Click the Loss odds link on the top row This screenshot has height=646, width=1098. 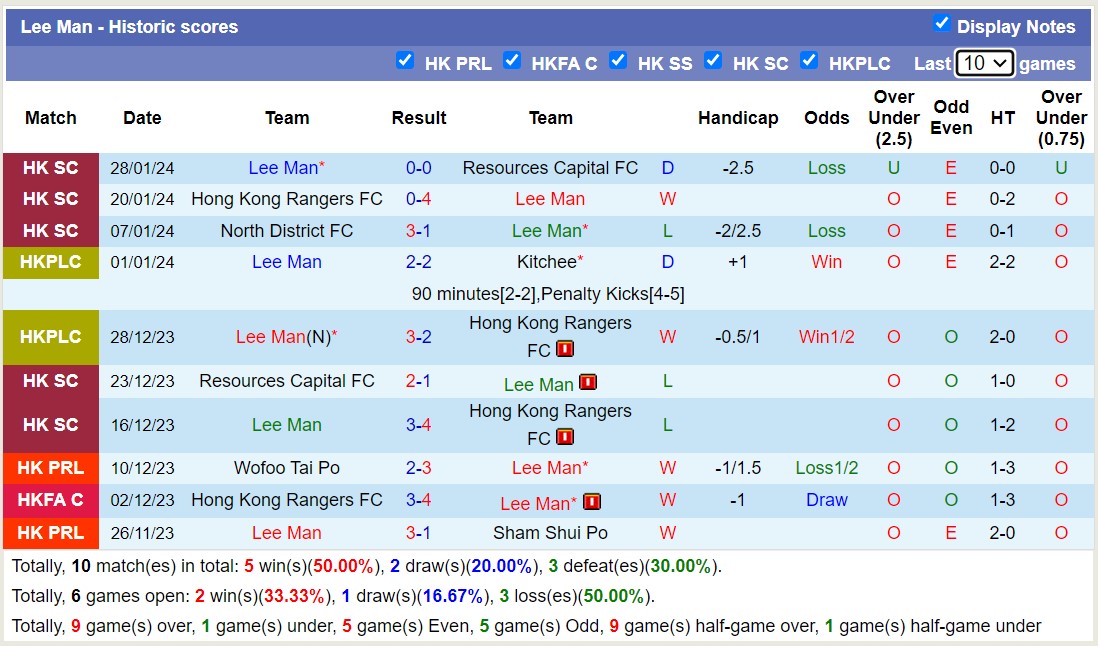click(x=826, y=167)
